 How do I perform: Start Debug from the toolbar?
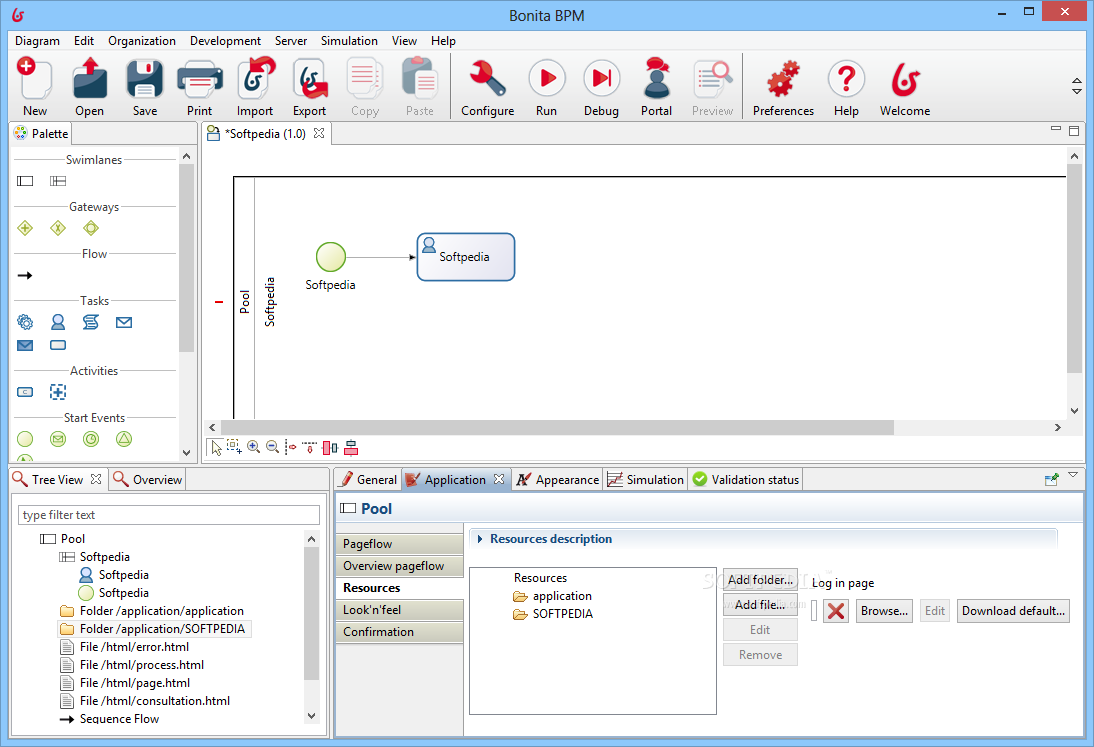tap(601, 79)
